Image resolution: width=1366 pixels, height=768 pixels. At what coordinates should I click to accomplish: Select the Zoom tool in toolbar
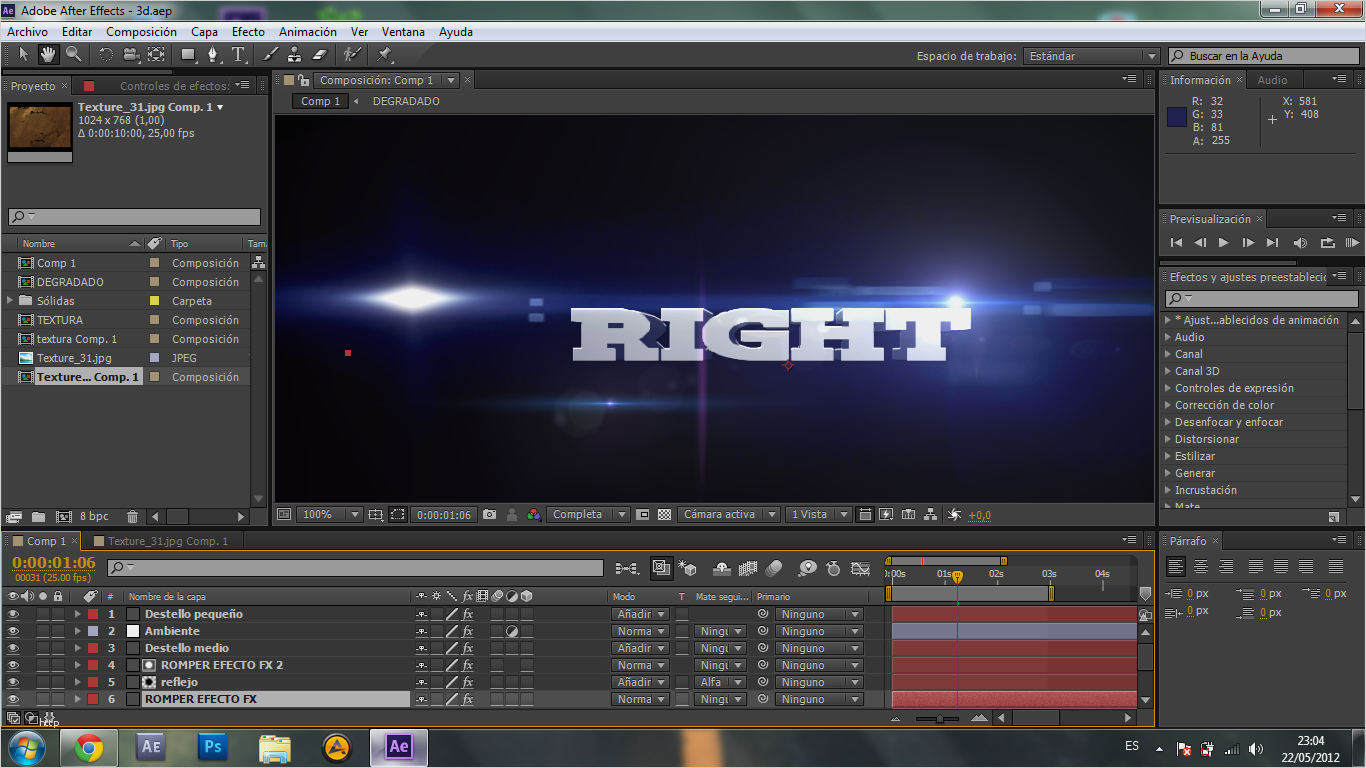coord(73,55)
